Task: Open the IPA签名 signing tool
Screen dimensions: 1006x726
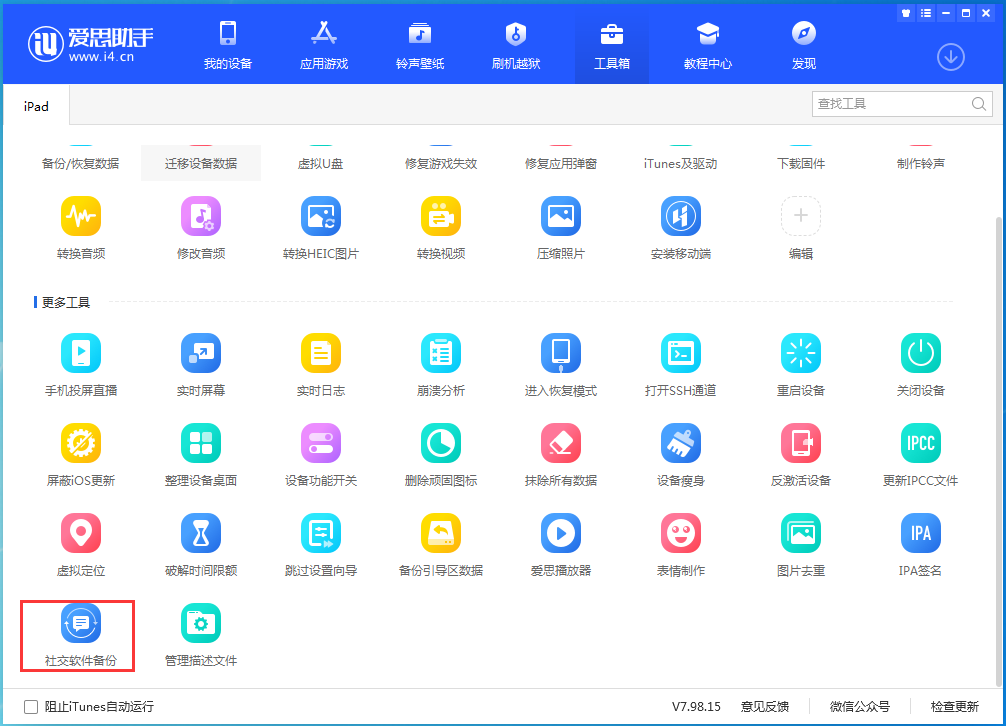Action: tap(920, 543)
